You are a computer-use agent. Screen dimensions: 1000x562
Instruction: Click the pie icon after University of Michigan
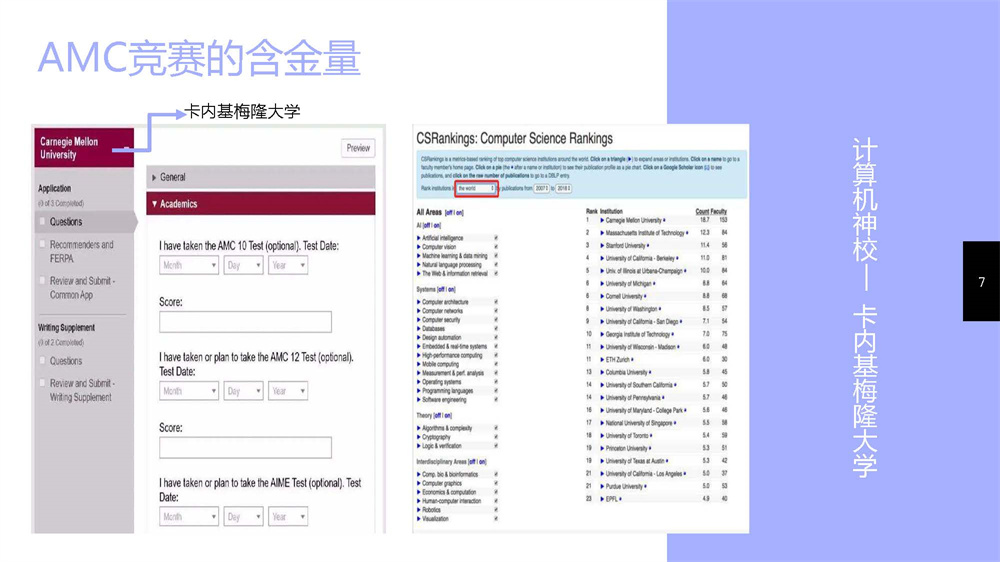pyautogui.click(x=654, y=284)
